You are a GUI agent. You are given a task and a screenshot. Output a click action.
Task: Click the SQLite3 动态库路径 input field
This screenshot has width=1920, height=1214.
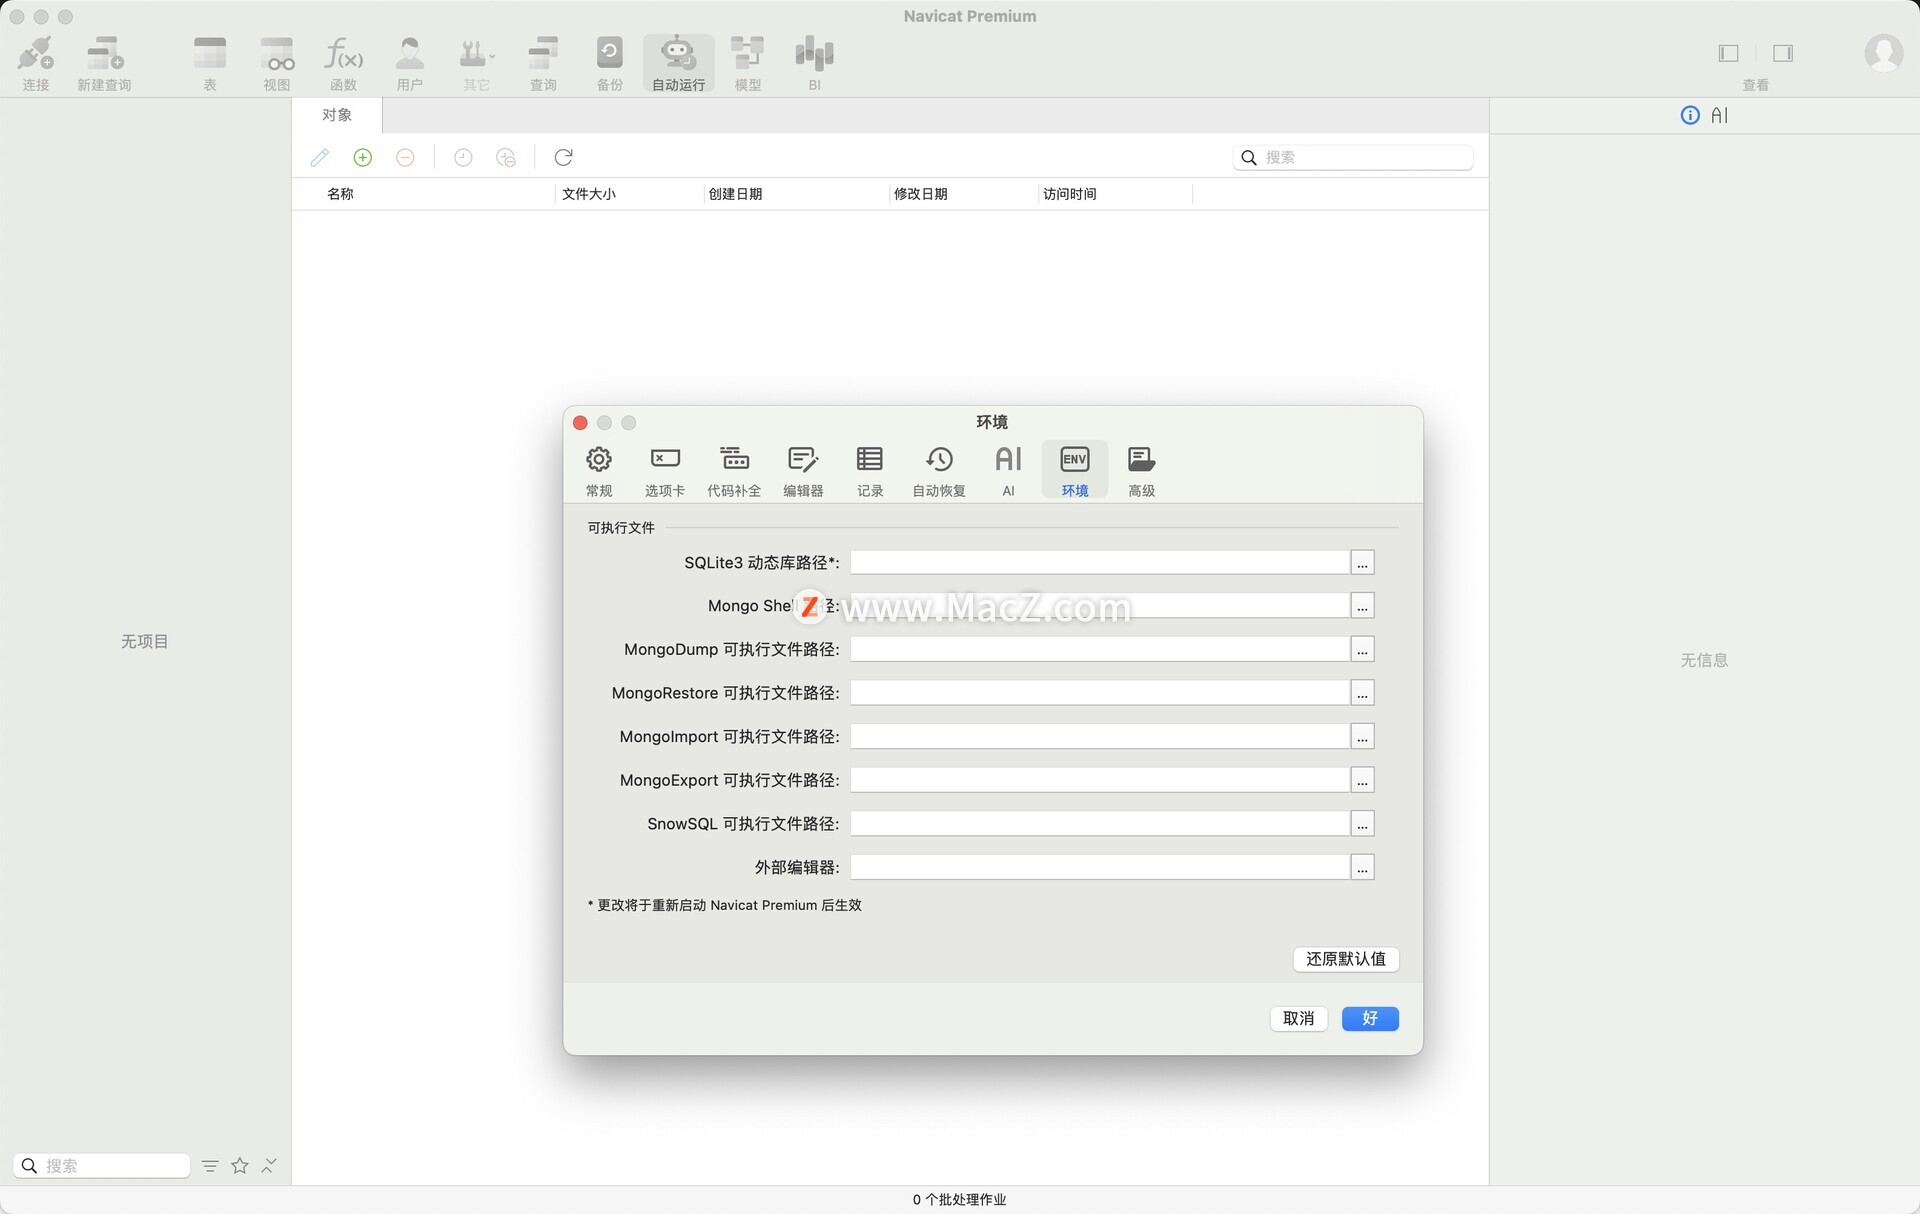[x=1100, y=562]
